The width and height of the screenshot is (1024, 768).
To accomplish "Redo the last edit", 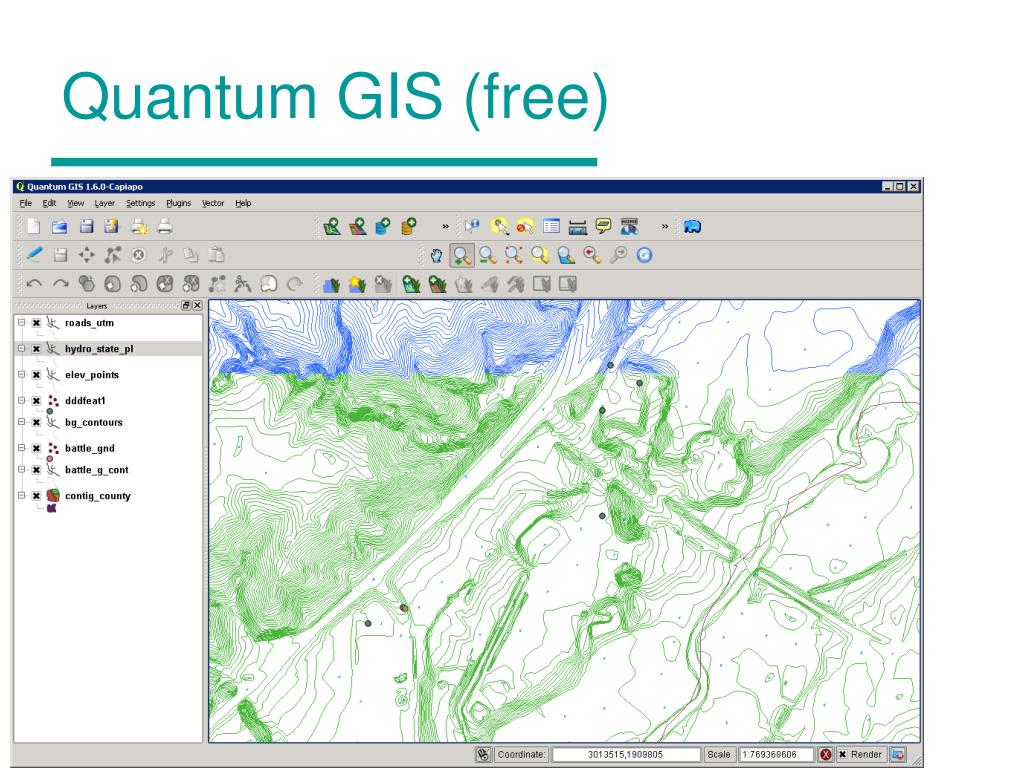I will [60, 283].
